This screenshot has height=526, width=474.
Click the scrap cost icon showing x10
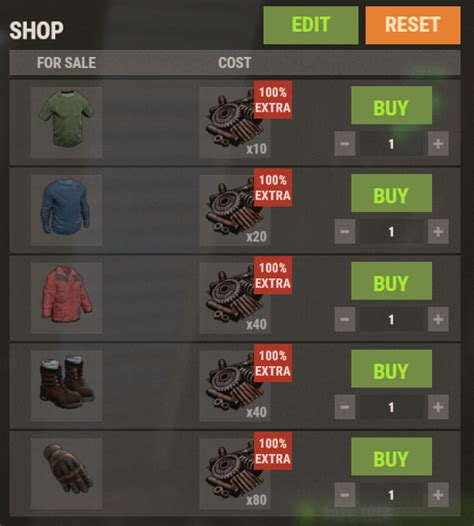pyautogui.click(x=235, y=122)
